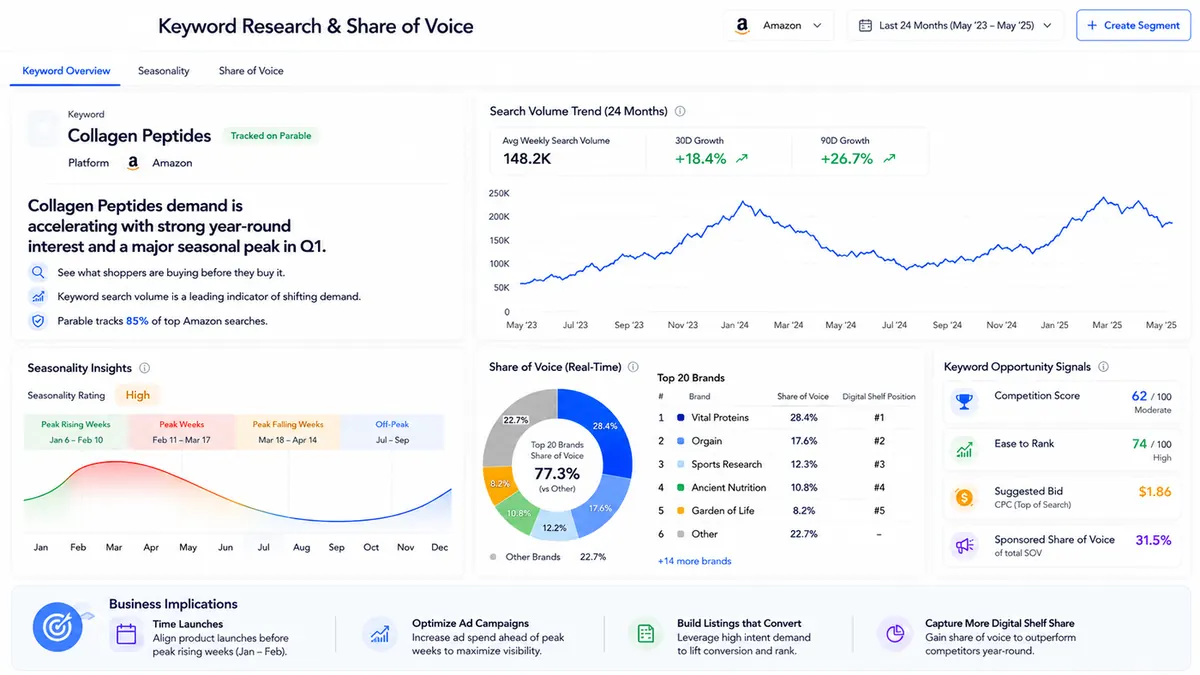Click the 8.2% orange donut segment
This screenshot has width=1200, height=675.
499,485
